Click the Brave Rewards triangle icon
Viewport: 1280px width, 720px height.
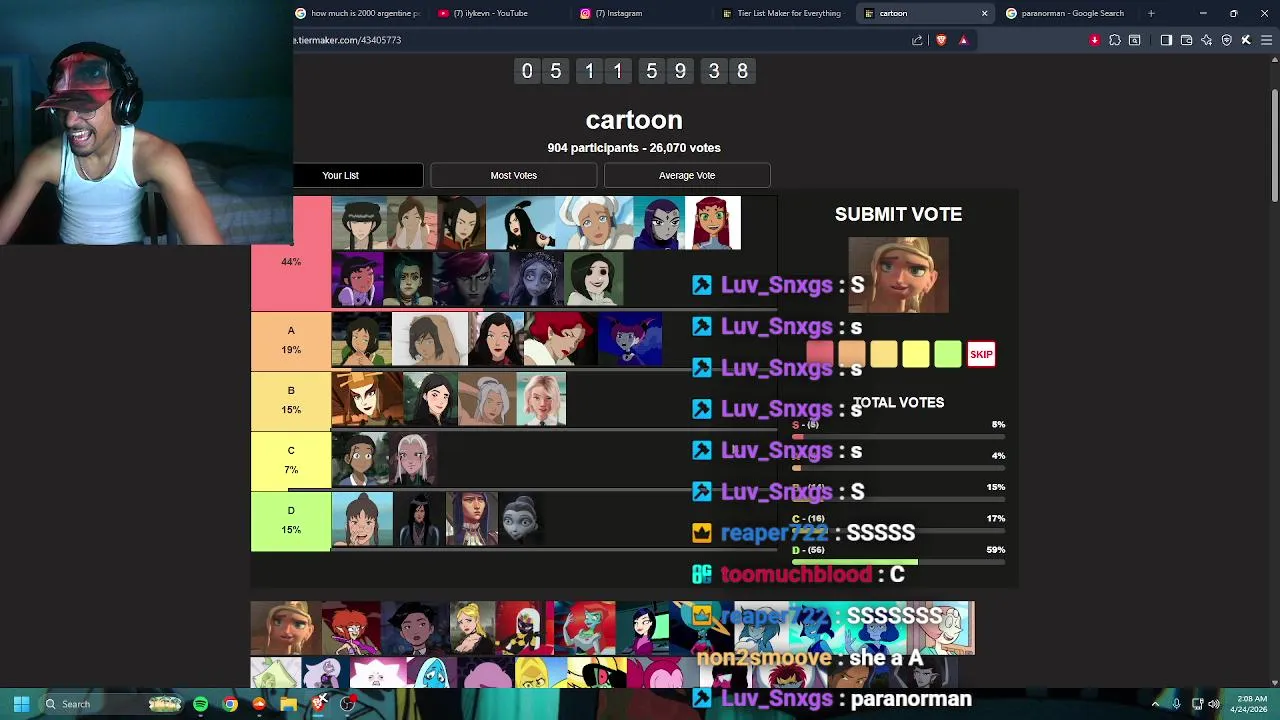(x=963, y=40)
